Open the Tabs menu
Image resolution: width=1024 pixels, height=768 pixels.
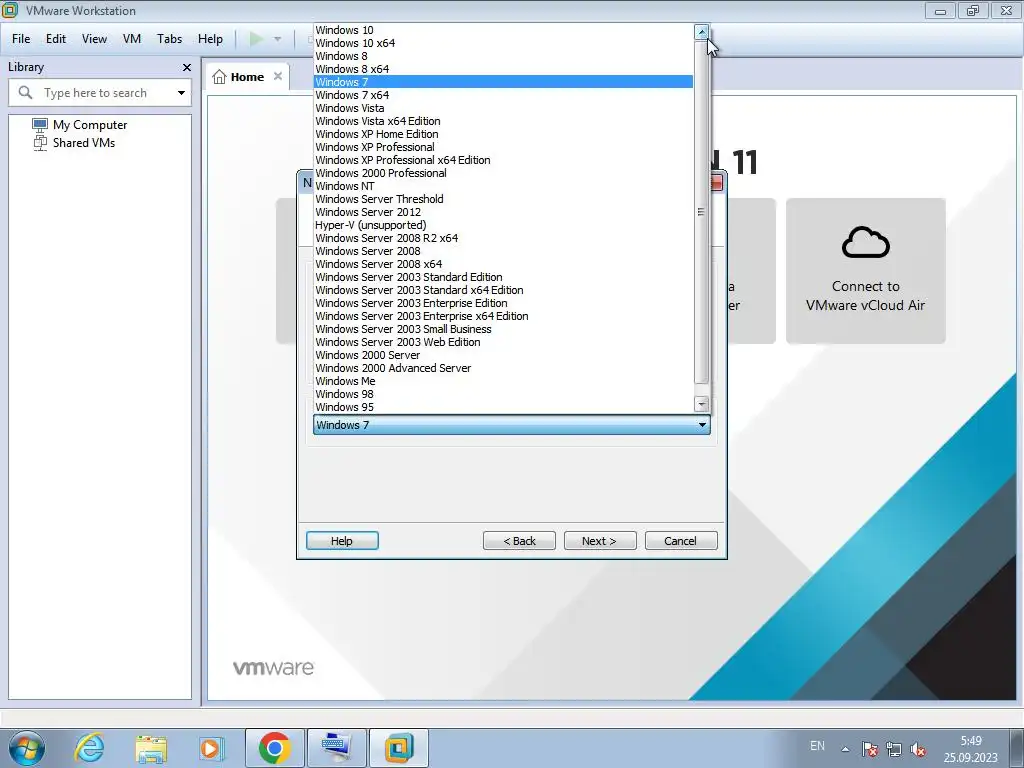[x=169, y=39]
